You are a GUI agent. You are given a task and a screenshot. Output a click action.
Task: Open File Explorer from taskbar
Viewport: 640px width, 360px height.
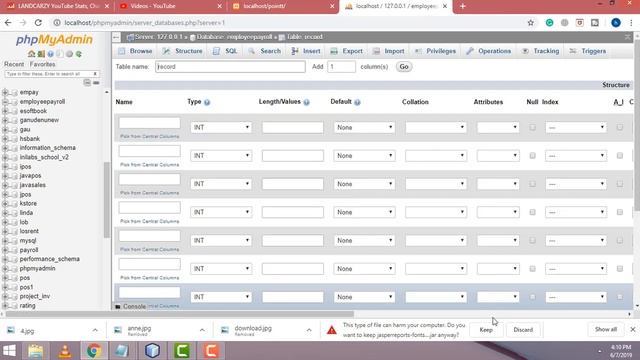click(36, 351)
